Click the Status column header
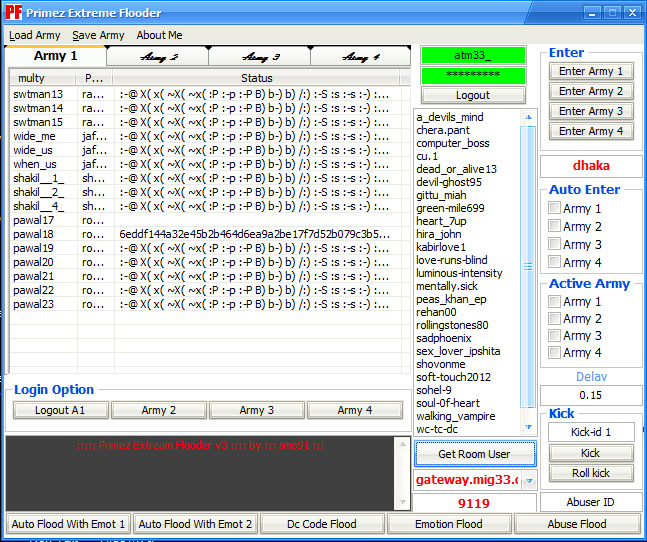Image resolution: width=647 pixels, height=542 pixels. (257, 78)
